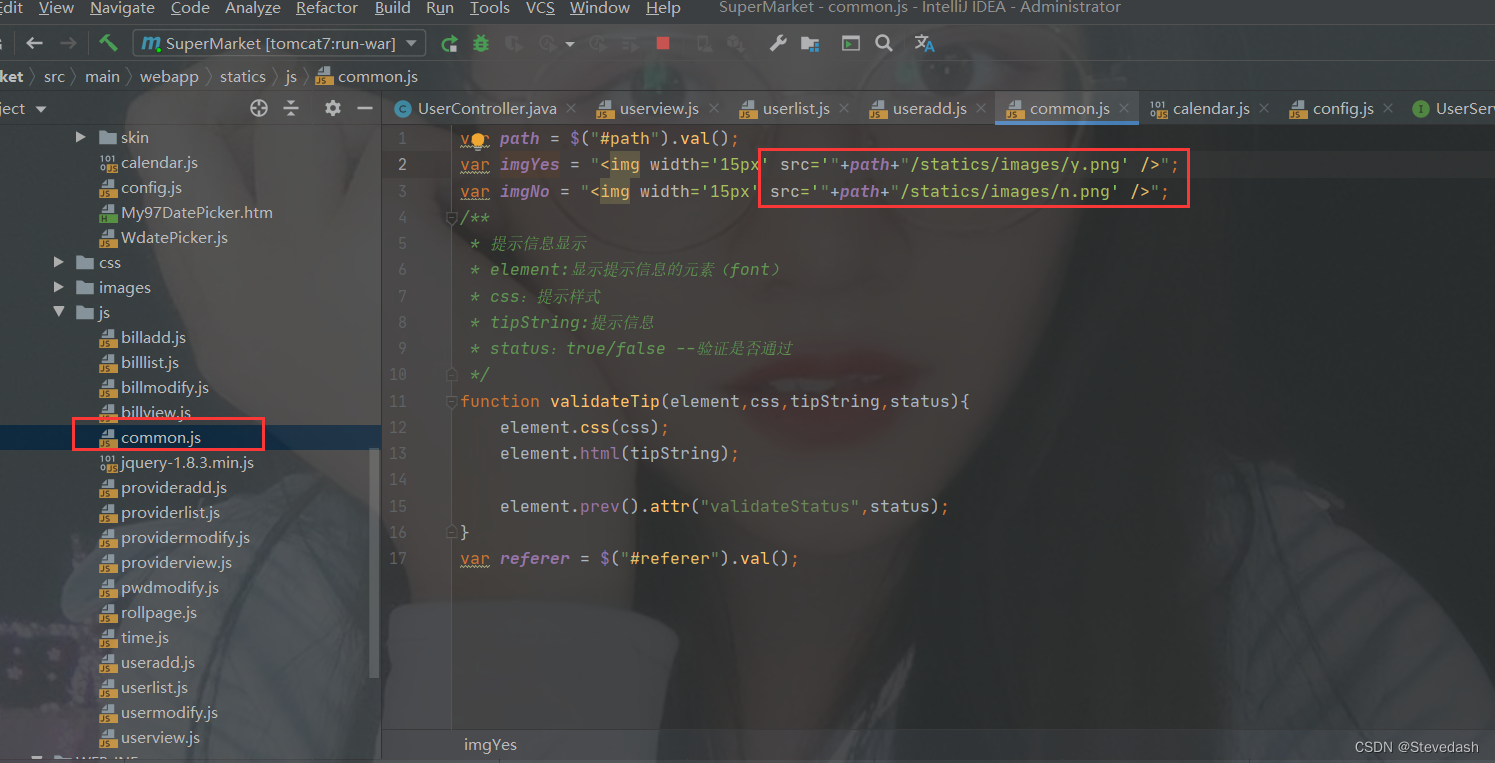Click the Forward navigation arrow
Viewport: 1495px width, 763px height.
(x=68, y=43)
